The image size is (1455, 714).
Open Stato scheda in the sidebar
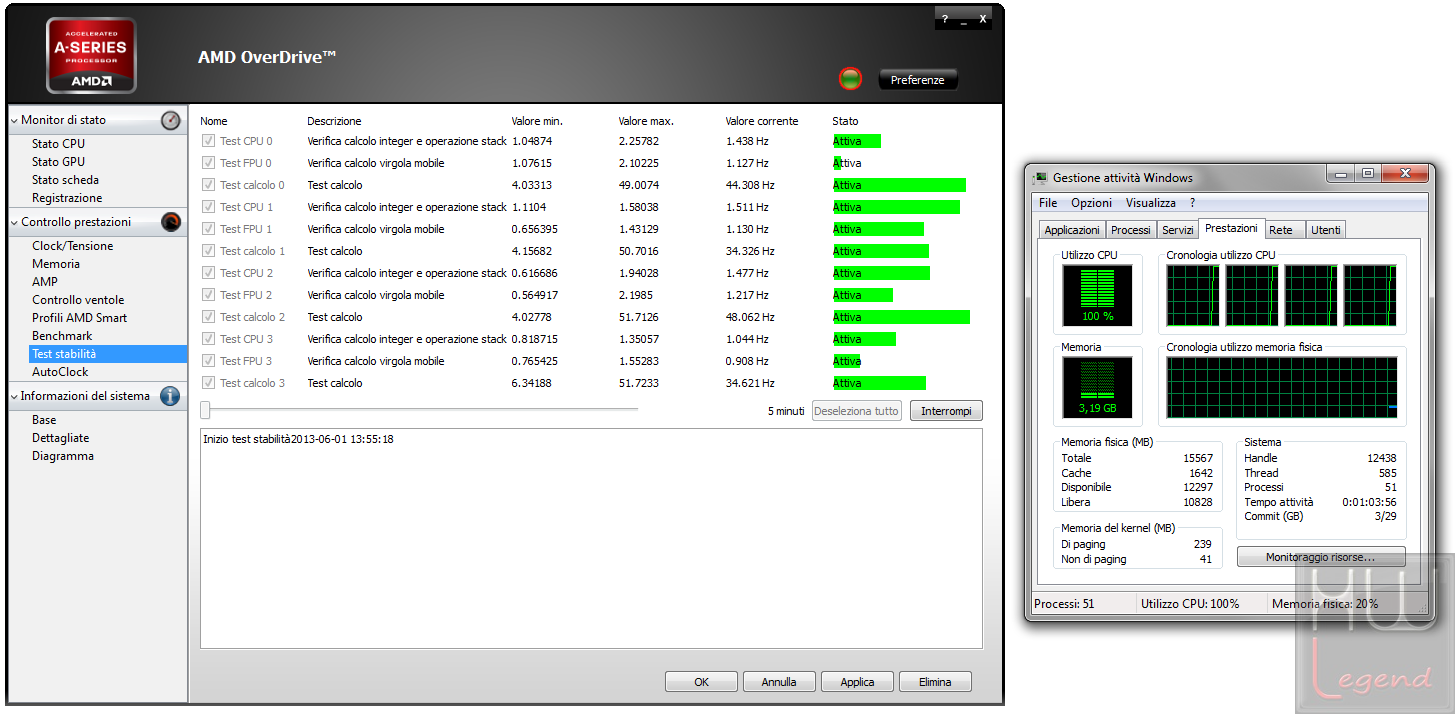(65, 180)
